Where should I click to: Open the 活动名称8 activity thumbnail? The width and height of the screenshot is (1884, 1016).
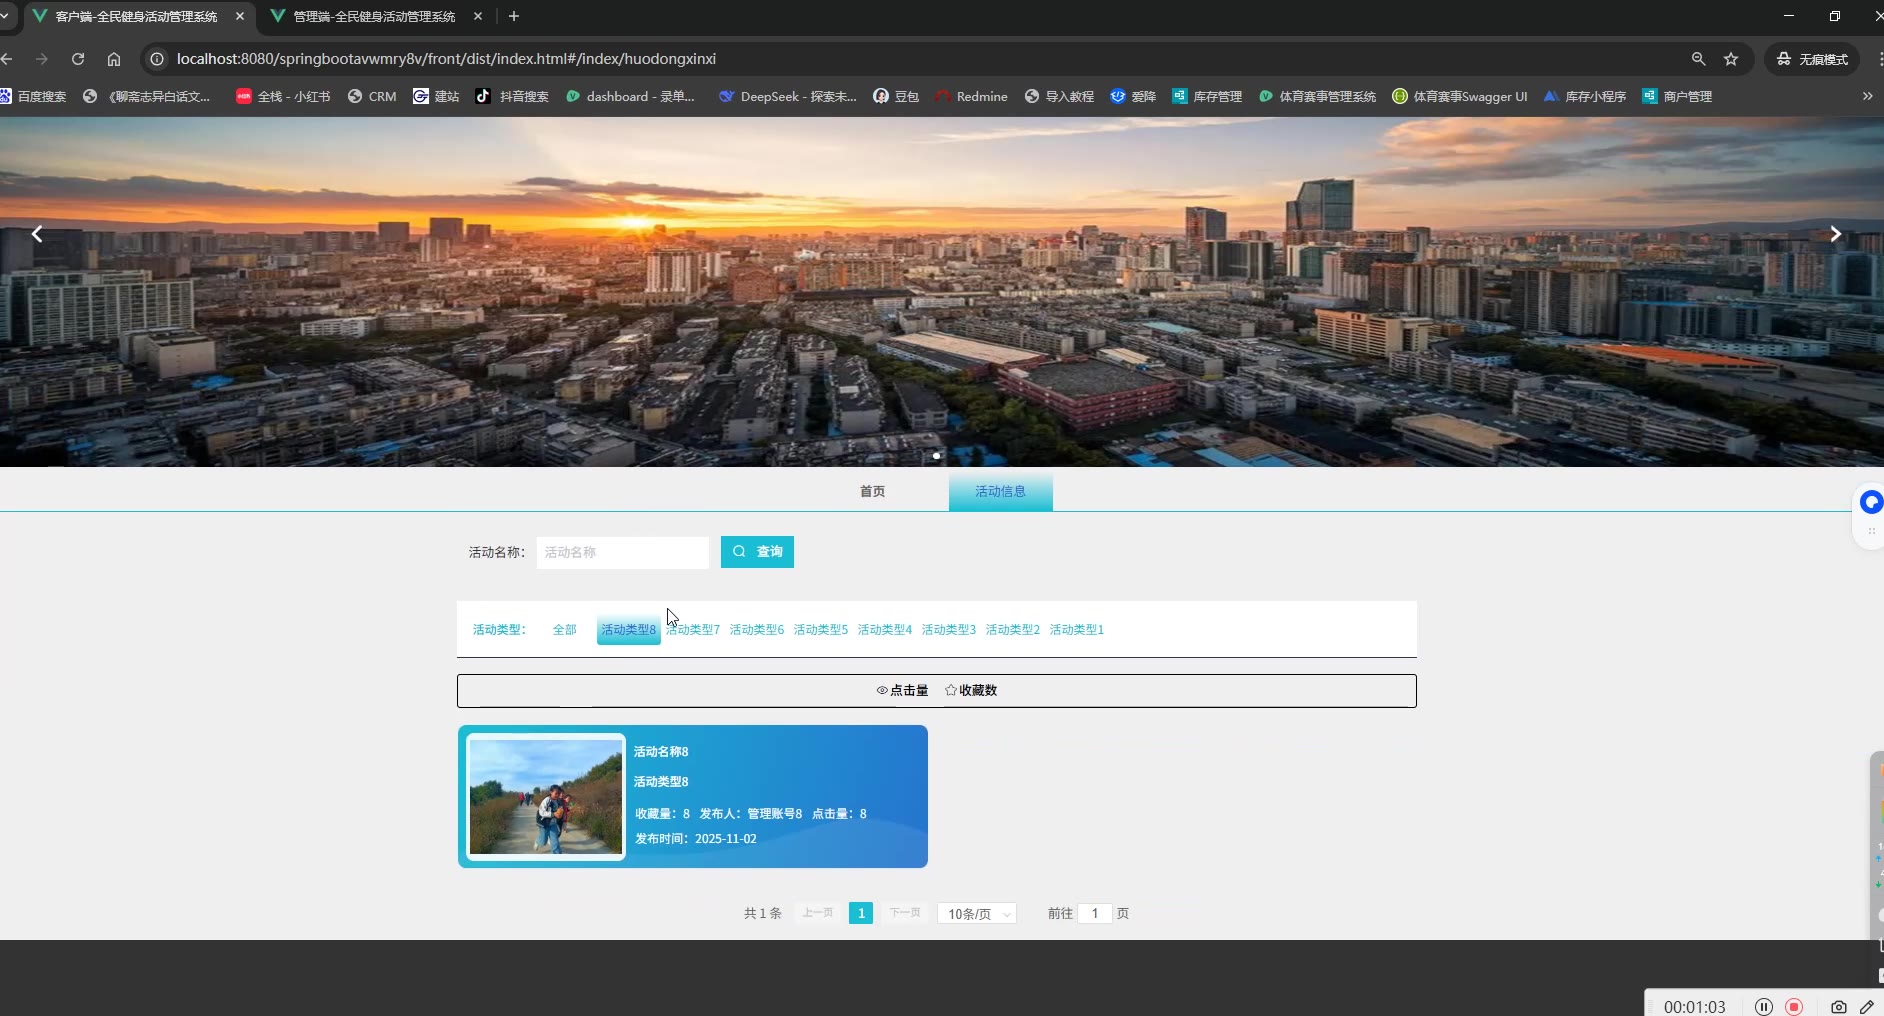pos(546,797)
